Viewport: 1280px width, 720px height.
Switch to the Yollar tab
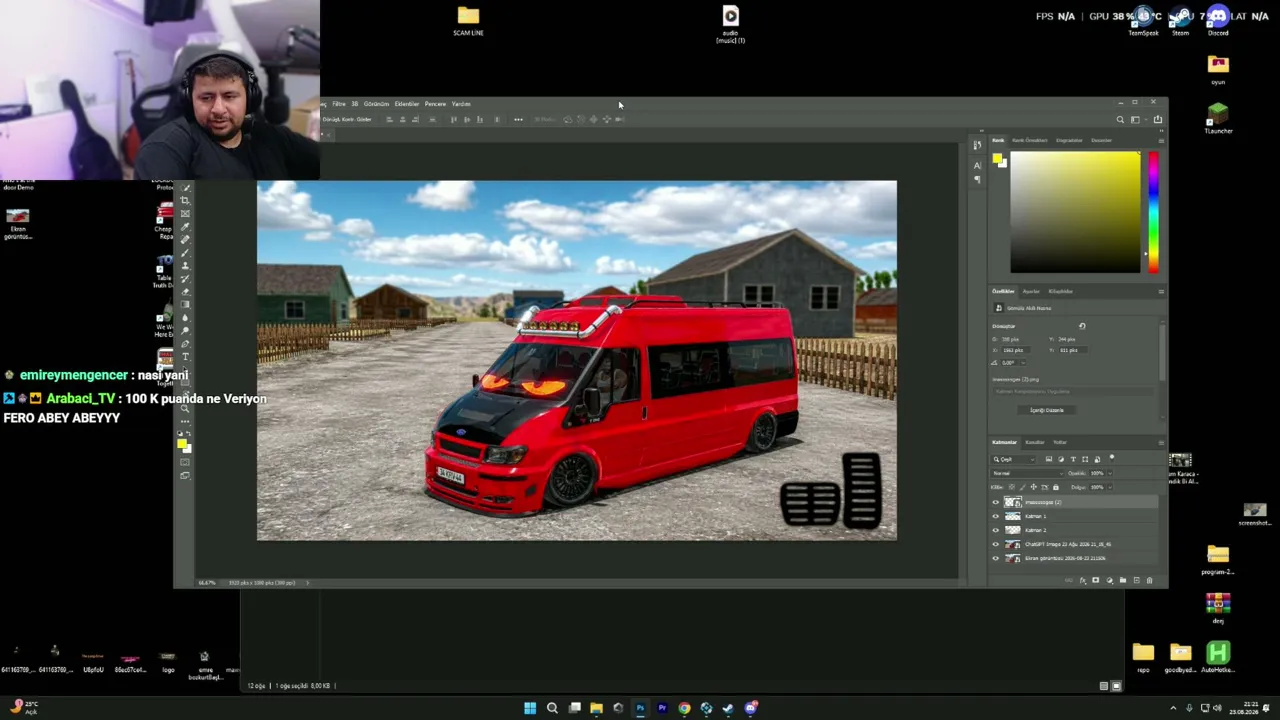pyautogui.click(x=1060, y=442)
